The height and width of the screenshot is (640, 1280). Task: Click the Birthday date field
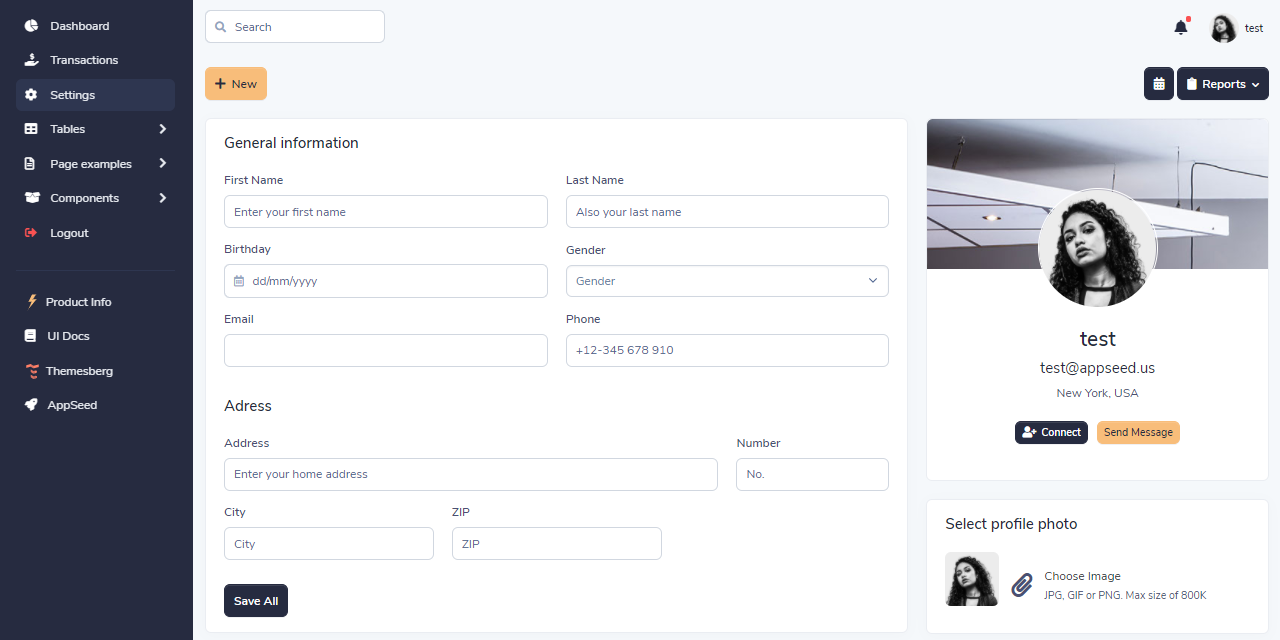point(386,281)
